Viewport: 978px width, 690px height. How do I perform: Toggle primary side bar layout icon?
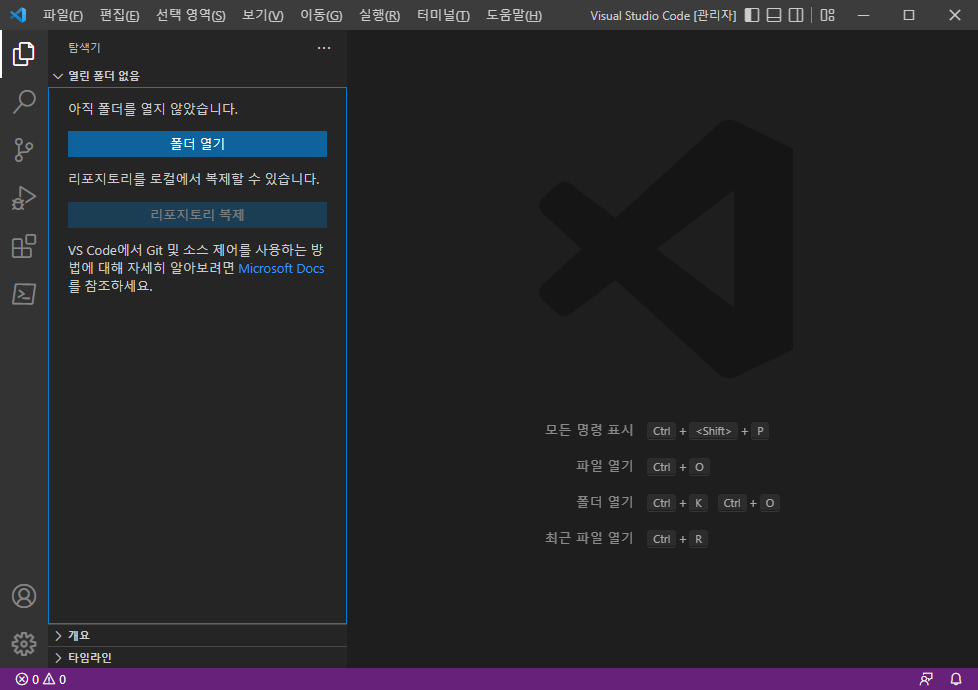(x=752, y=15)
